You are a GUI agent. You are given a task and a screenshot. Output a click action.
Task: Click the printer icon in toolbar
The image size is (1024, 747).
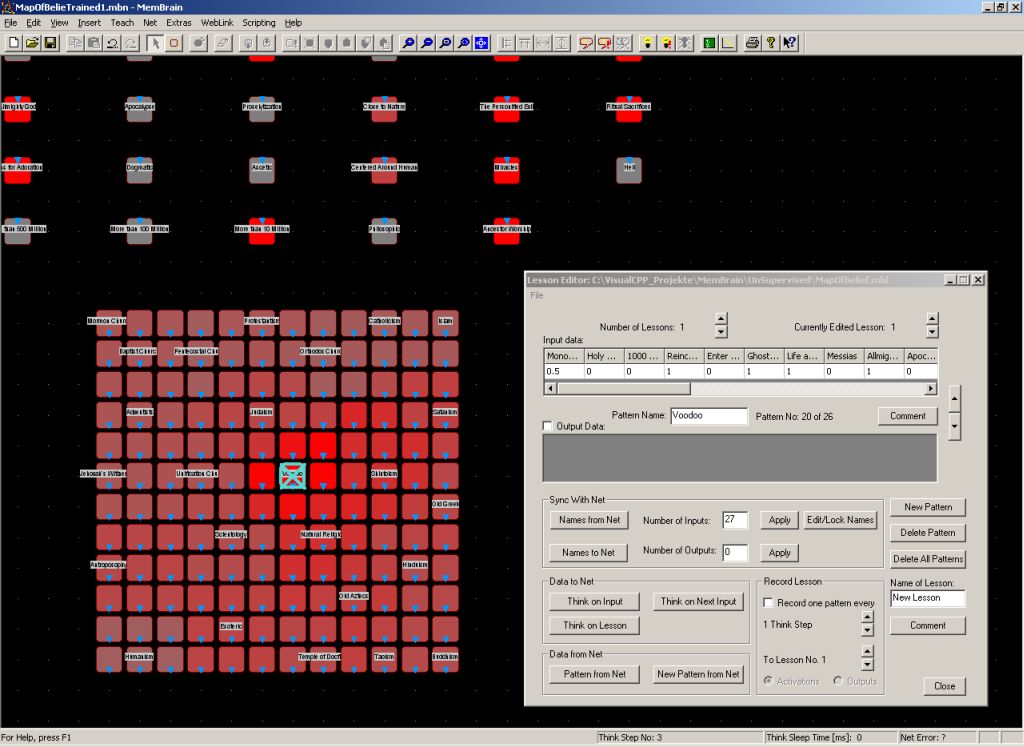pos(752,43)
